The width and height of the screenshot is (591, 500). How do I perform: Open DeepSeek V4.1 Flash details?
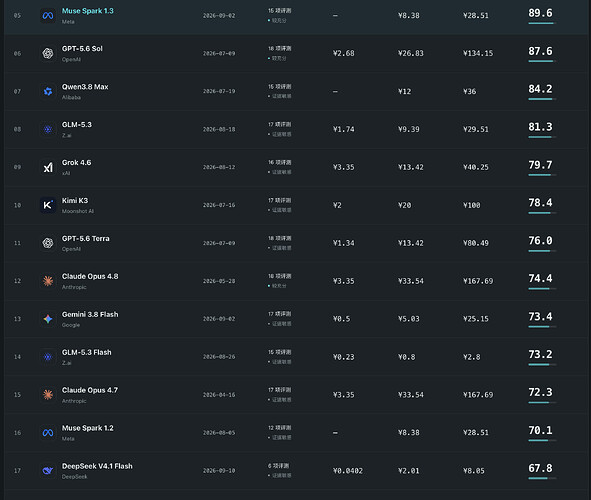click(x=97, y=466)
